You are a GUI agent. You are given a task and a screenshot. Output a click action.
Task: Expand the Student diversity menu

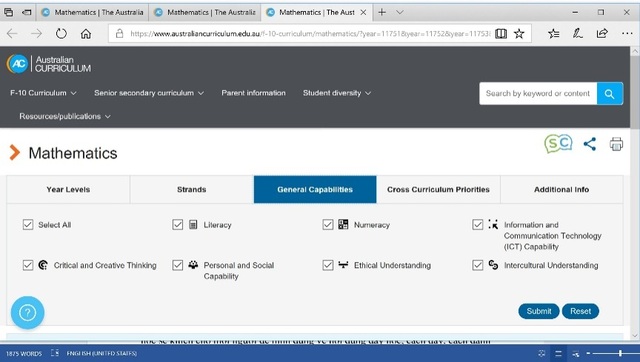[337, 93]
